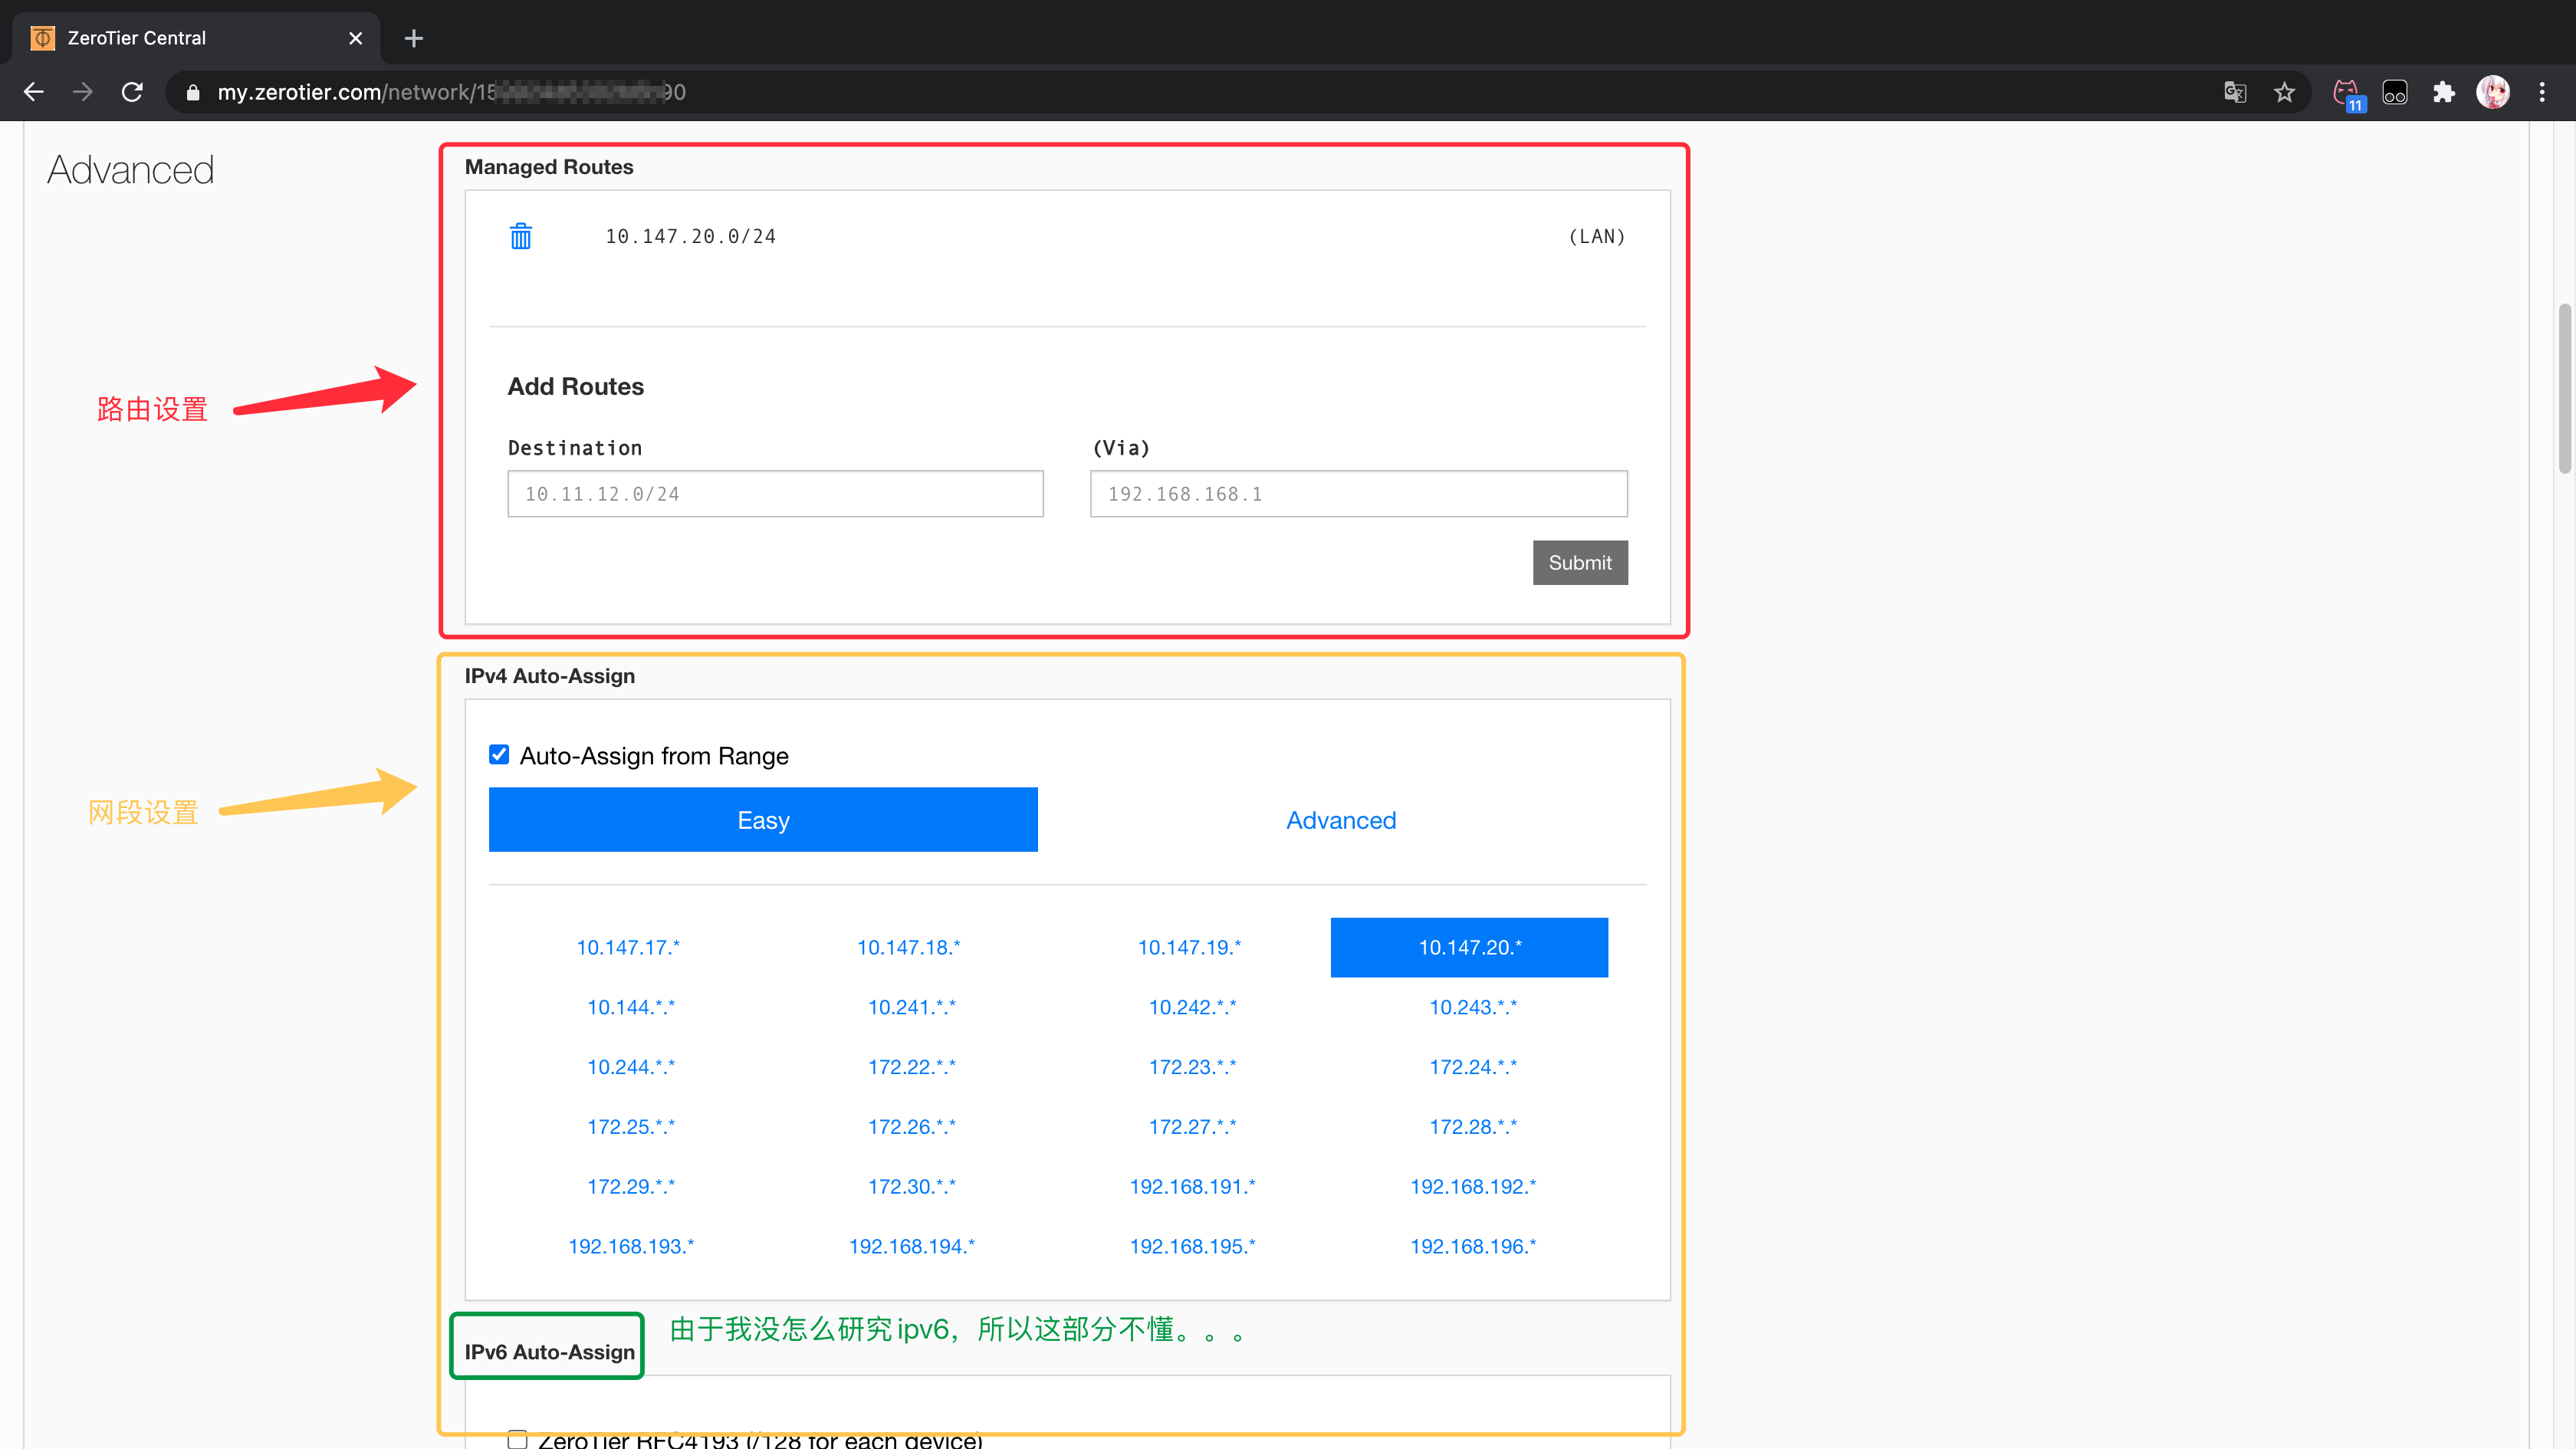
Task: Click the user profile avatar icon
Action: point(2492,92)
